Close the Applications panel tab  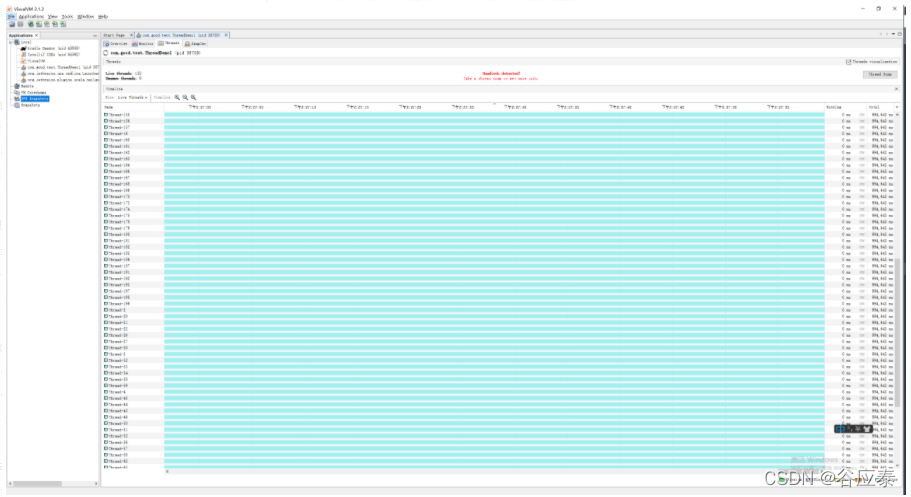36,35
